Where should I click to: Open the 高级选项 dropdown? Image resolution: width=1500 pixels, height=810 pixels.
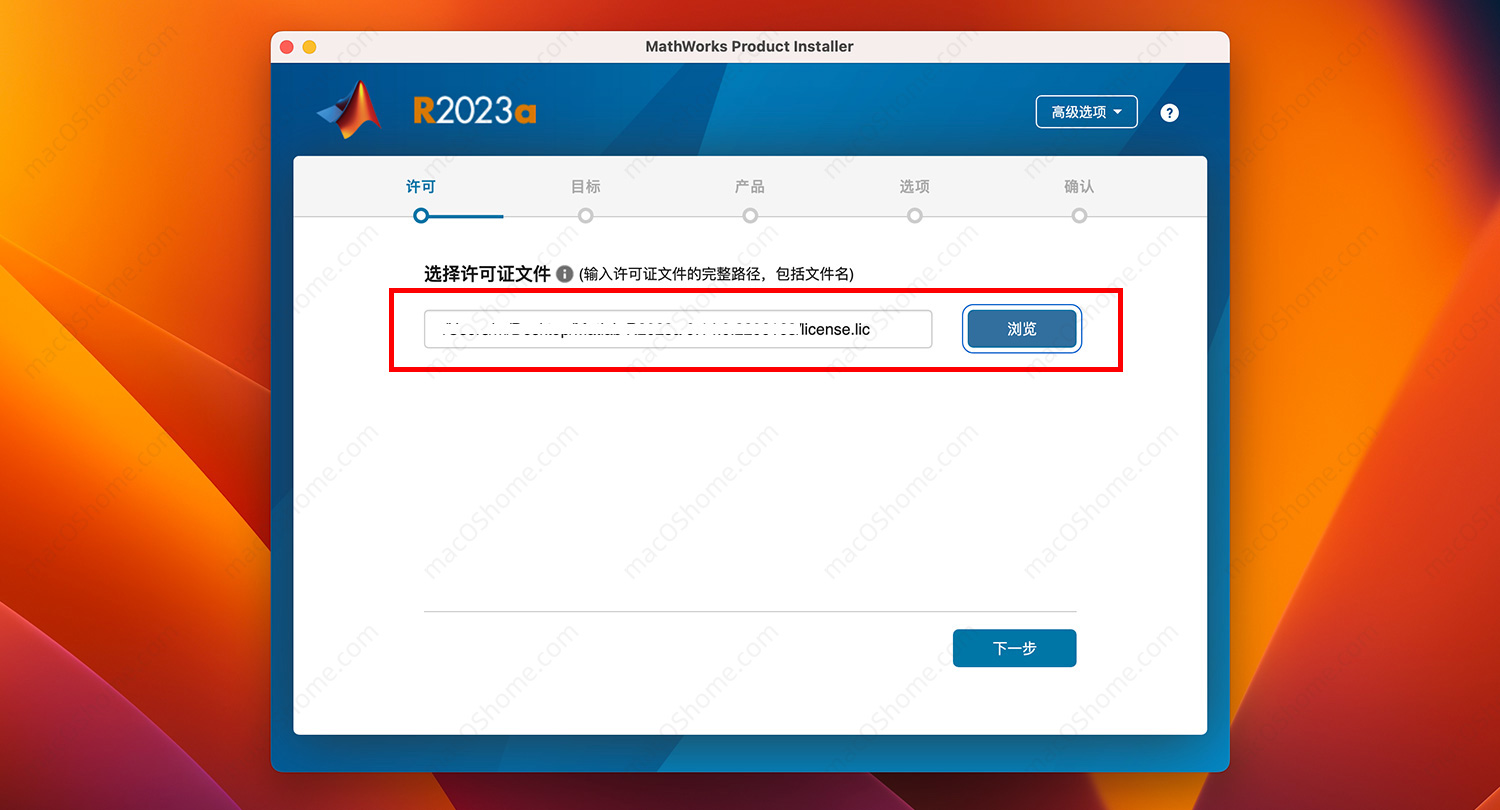[x=1086, y=112]
